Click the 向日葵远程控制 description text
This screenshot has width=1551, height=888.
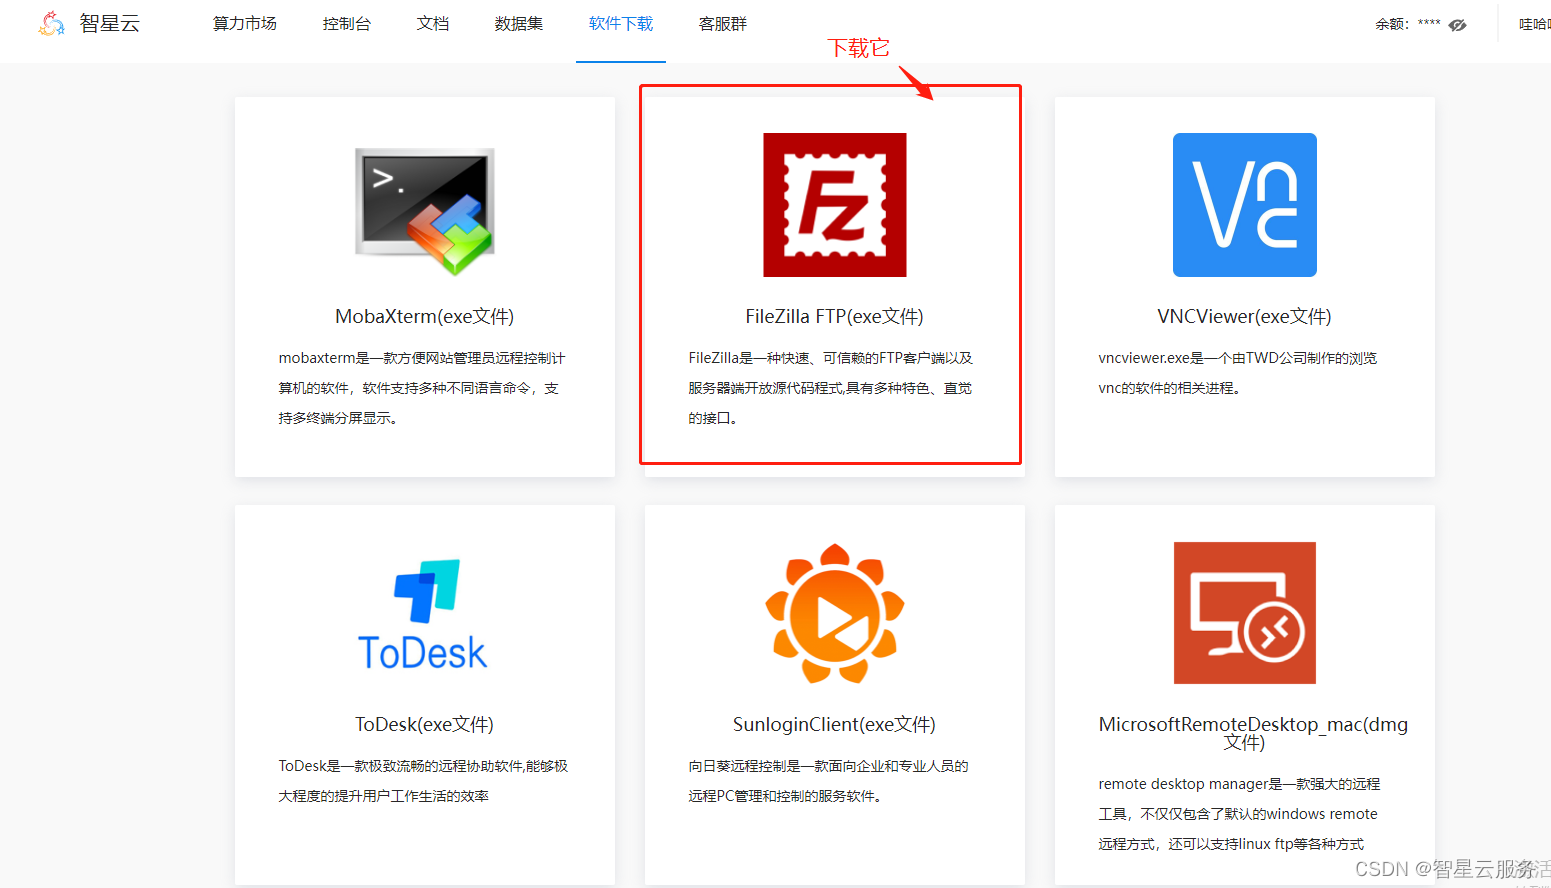pos(829,781)
